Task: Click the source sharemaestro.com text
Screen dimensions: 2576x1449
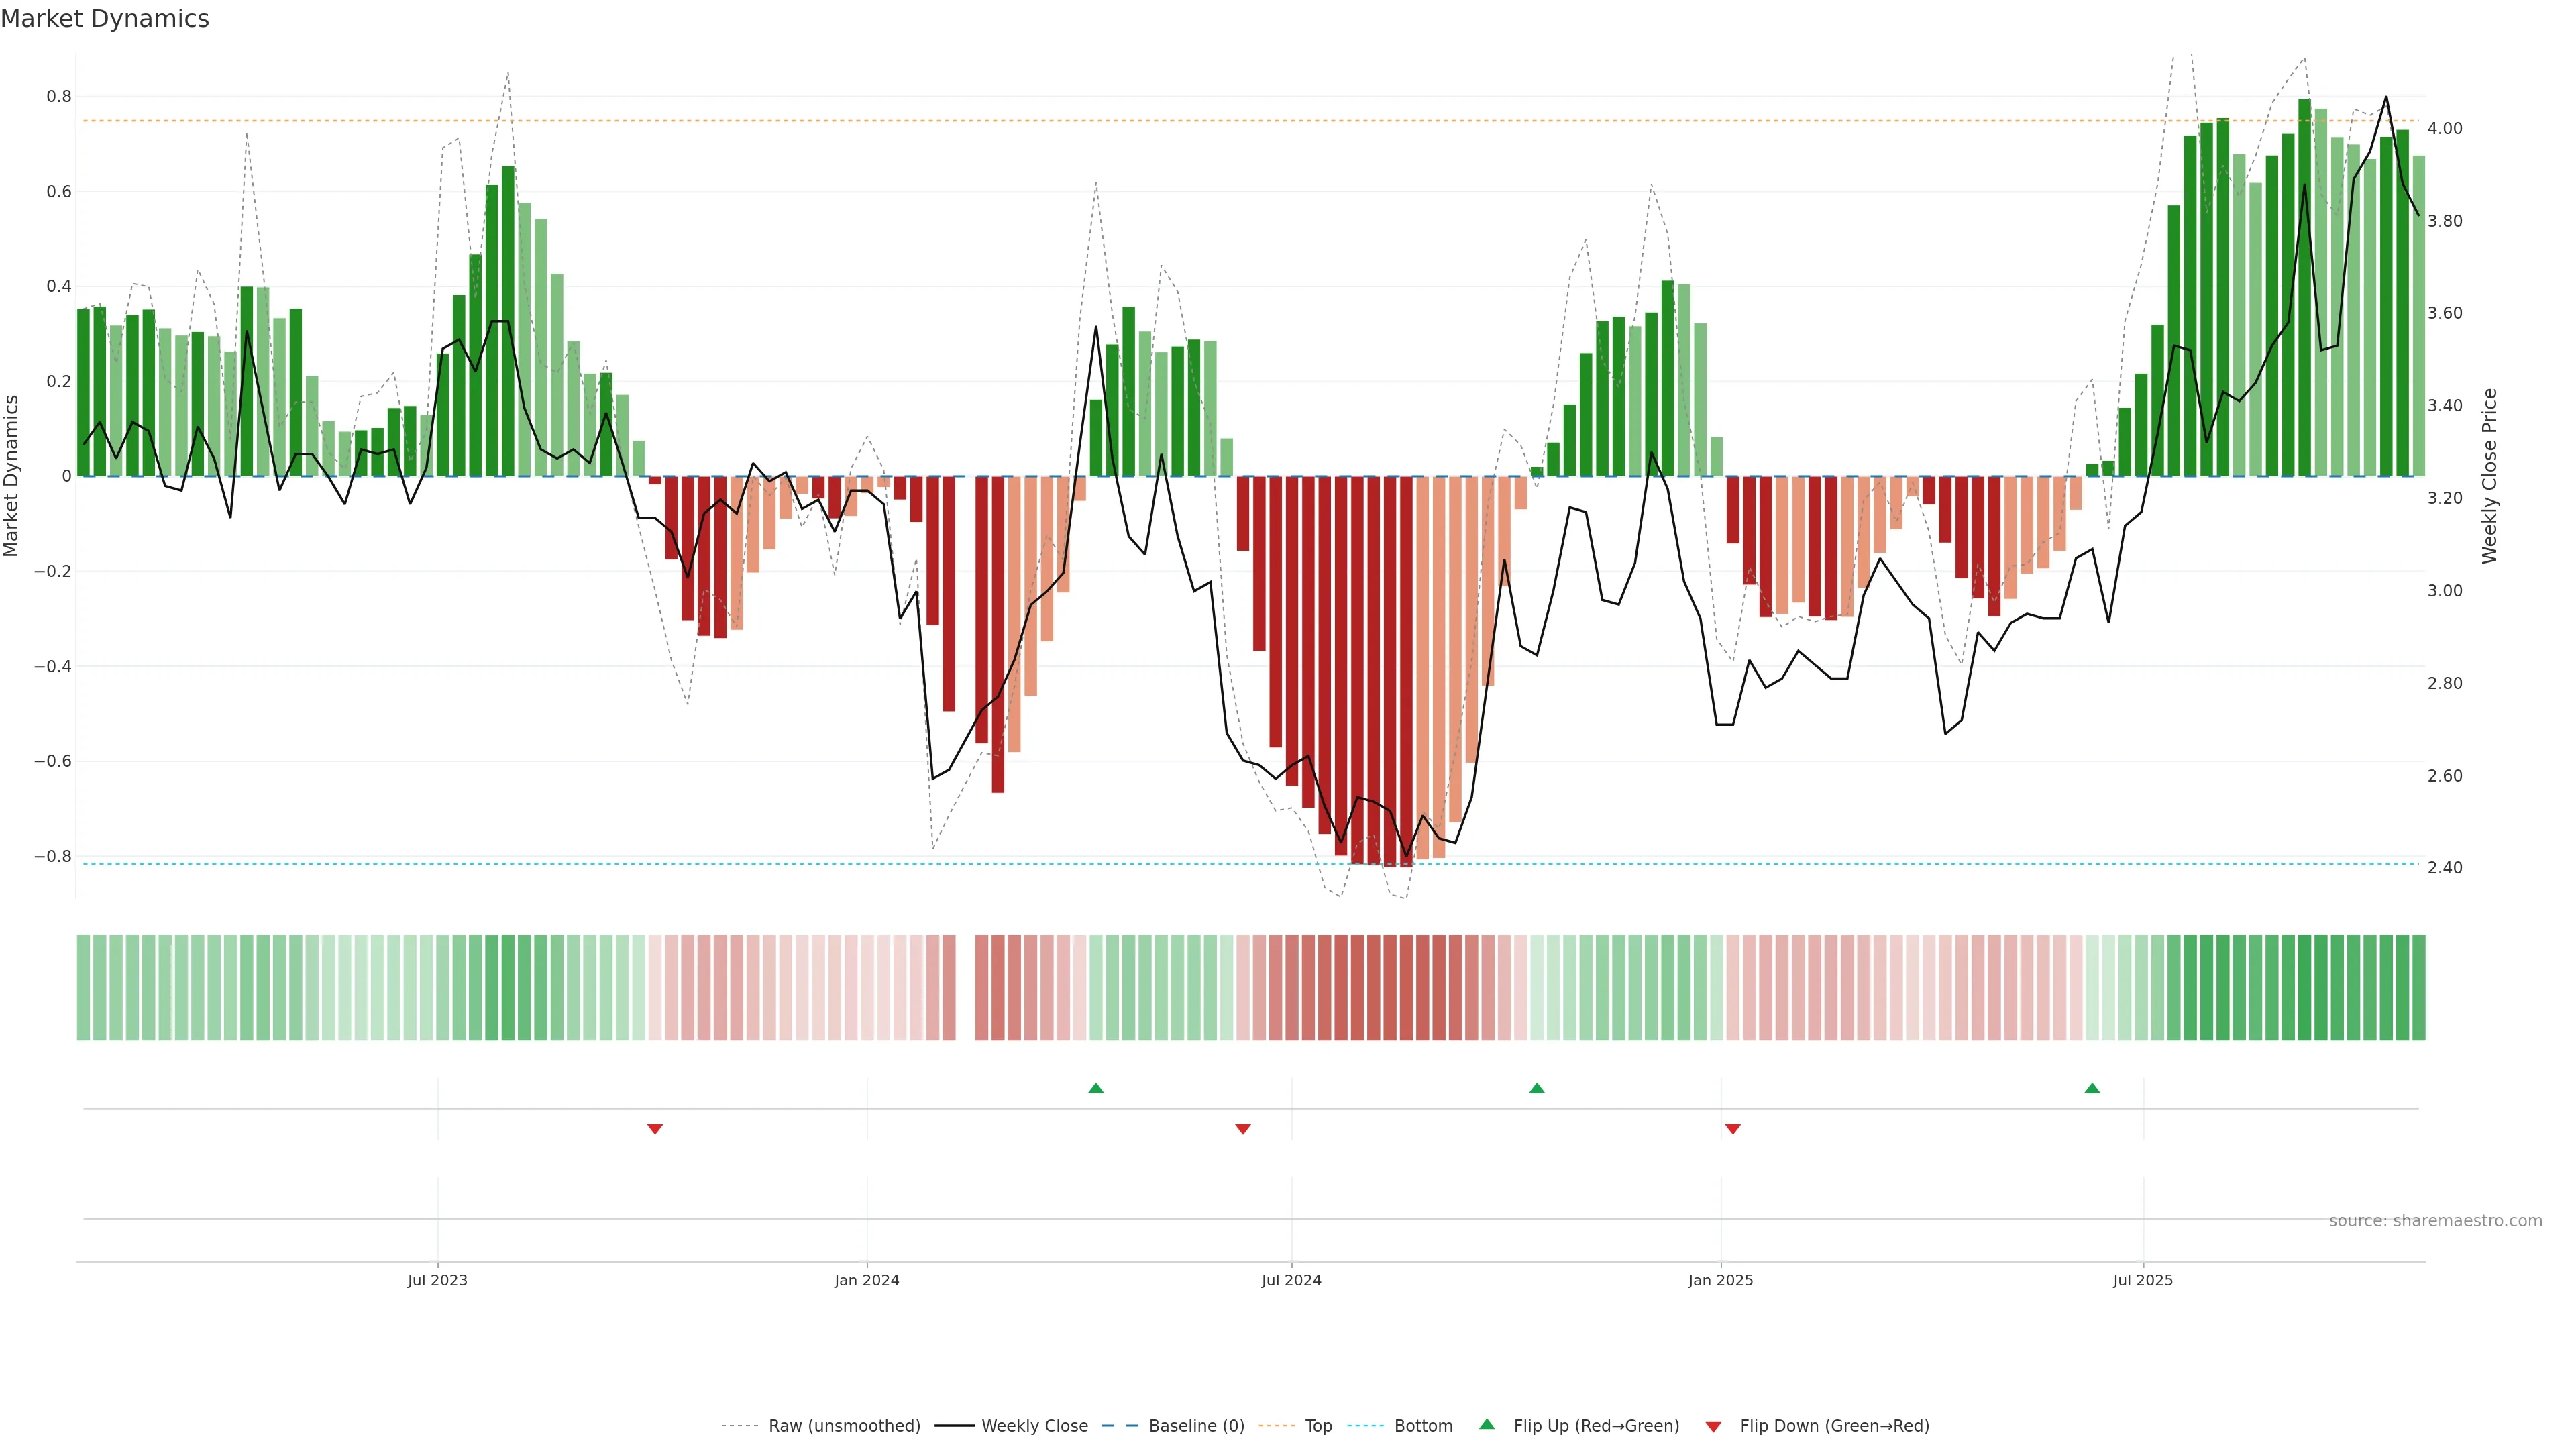Action: [2435, 1220]
